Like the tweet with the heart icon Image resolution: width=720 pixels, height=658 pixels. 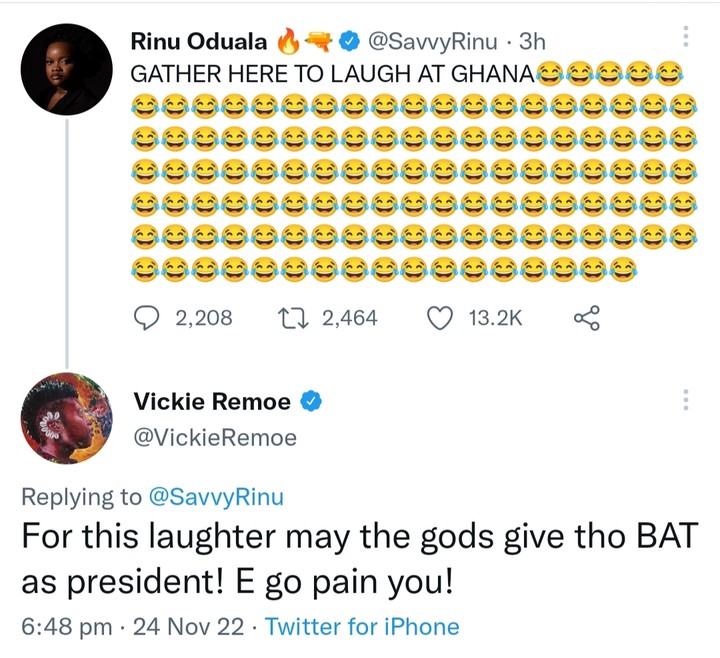pyautogui.click(x=440, y=318)
